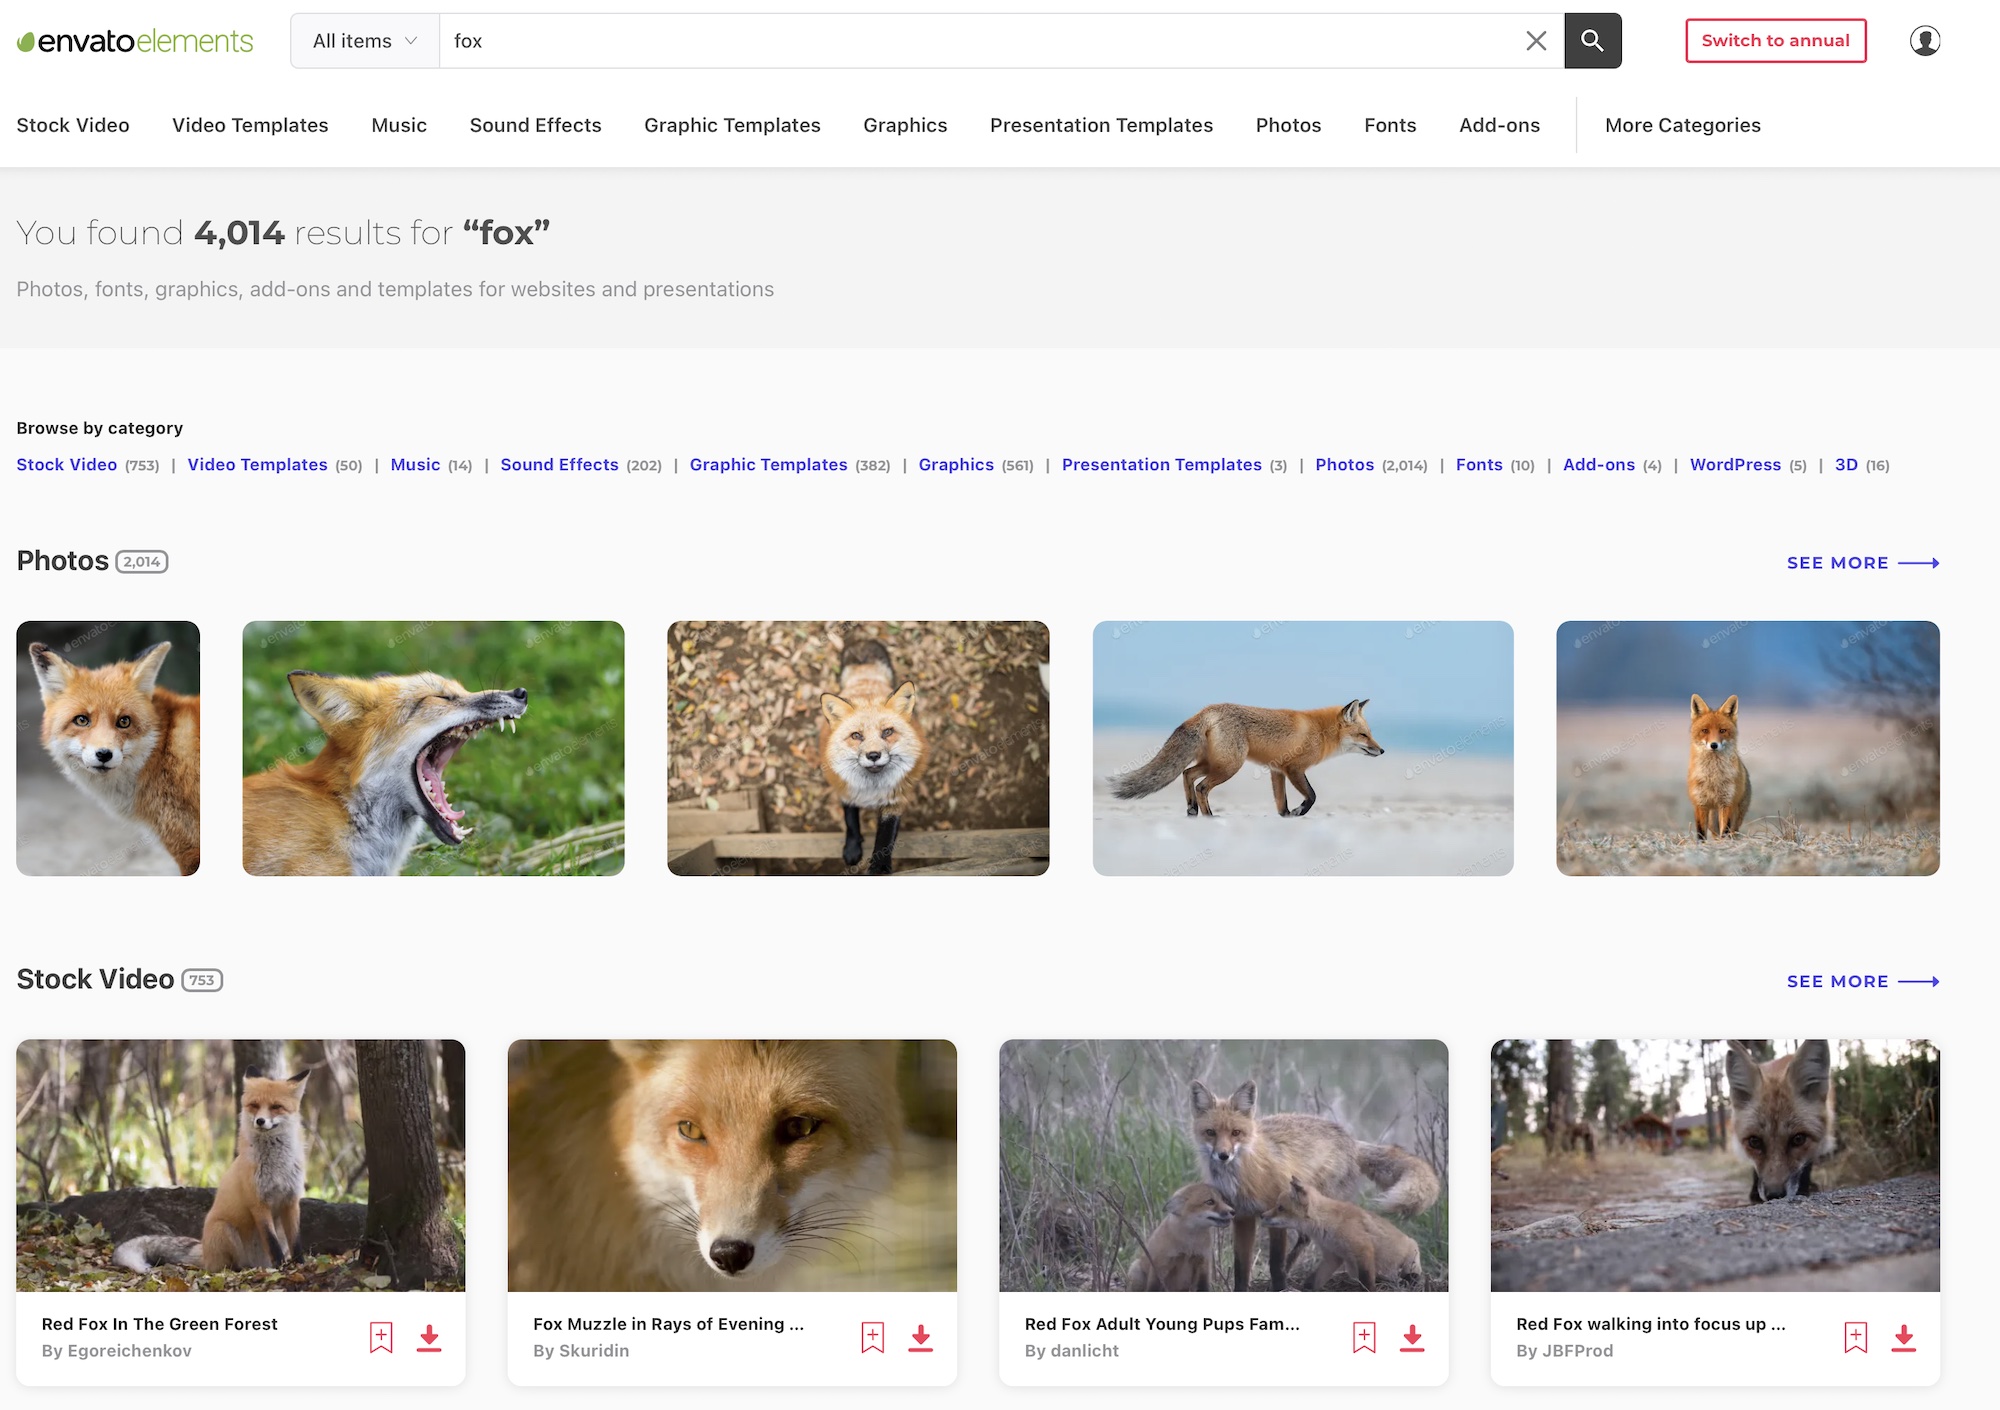The image size is (2000, 1410).
Task: Download Red Fox Adult Young Pups video
Action: click(1412, 1337)
